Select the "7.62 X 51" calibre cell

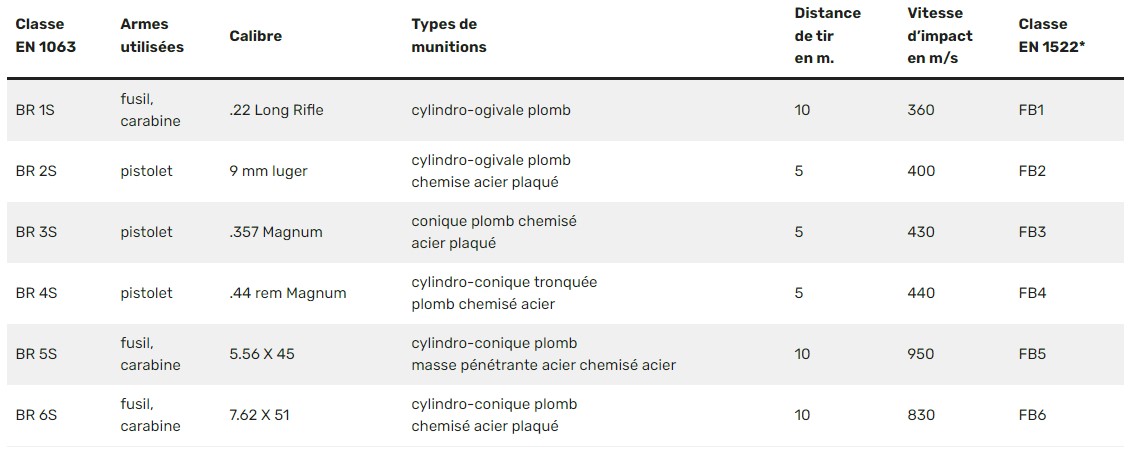tap(259, 415)
